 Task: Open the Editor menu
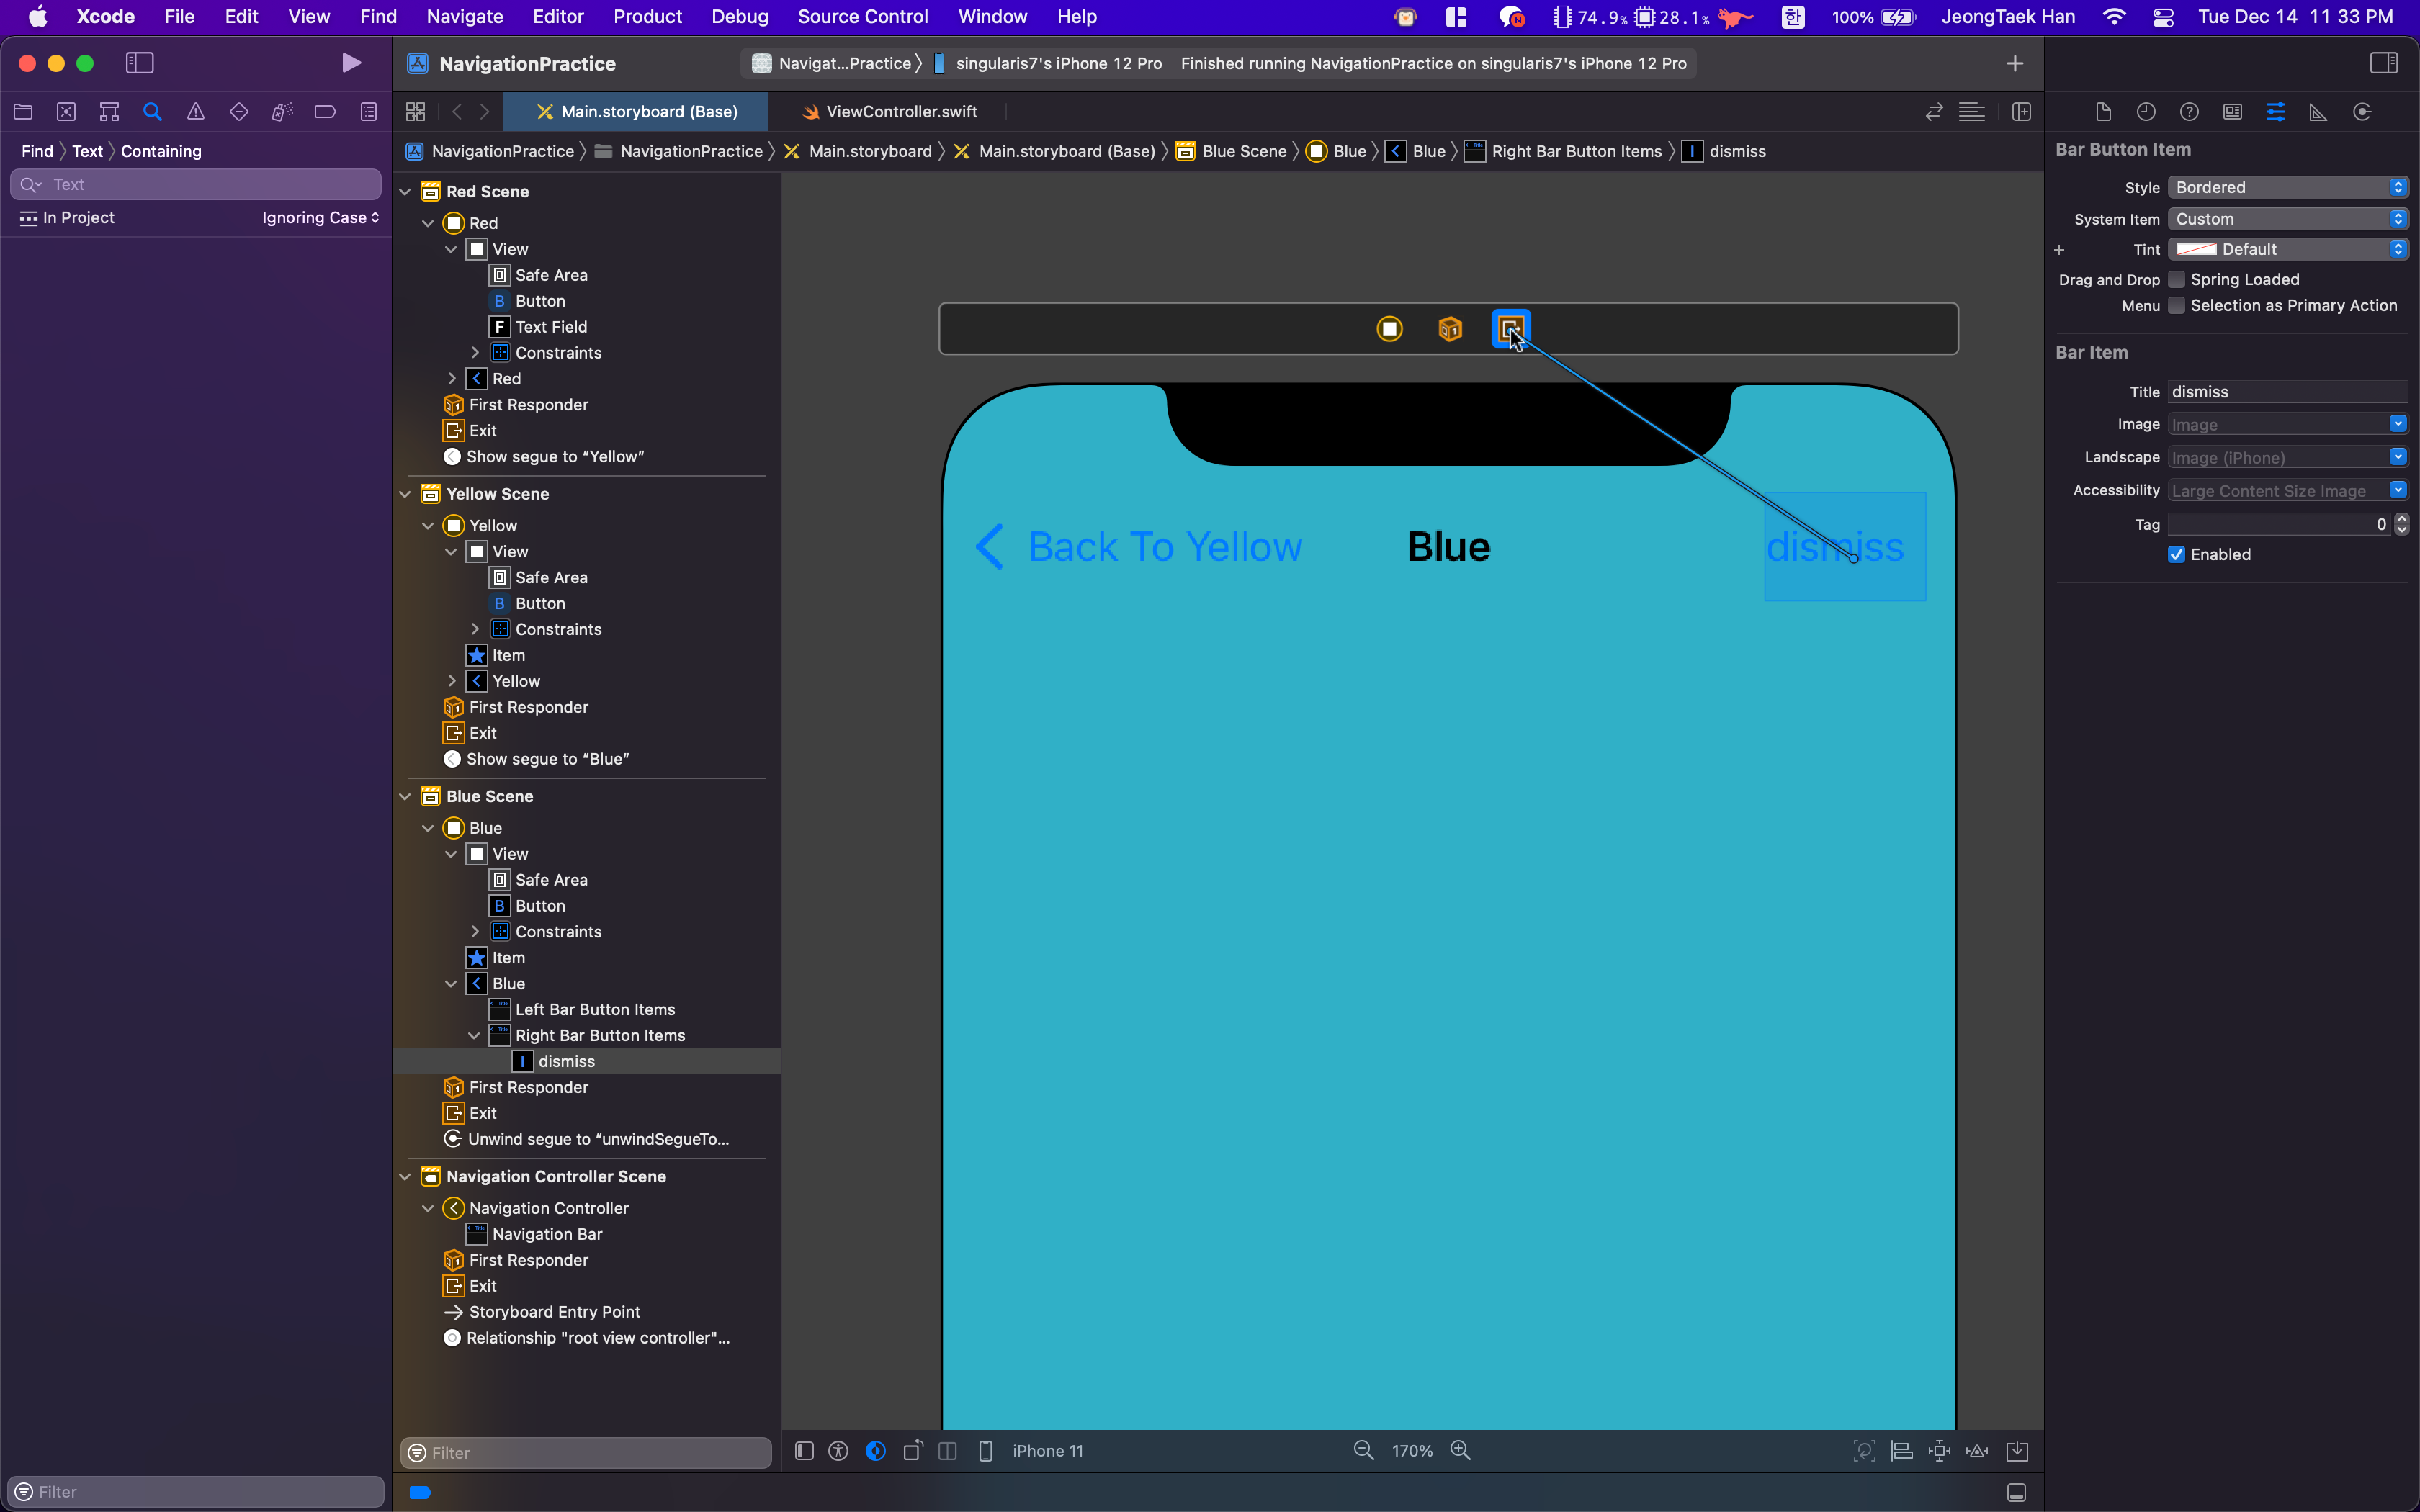[557, 16]
